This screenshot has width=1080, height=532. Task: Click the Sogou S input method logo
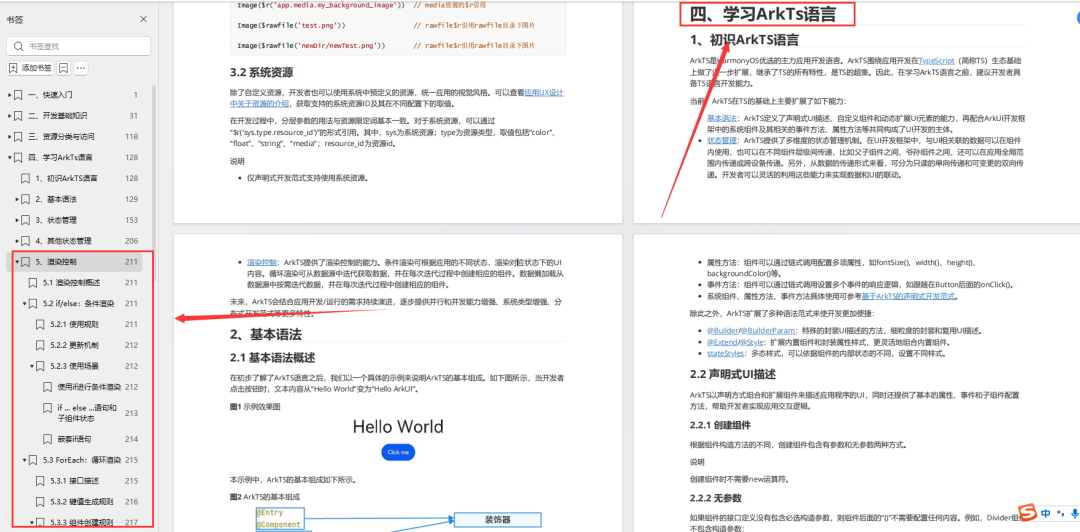[x=1028, y=513]
